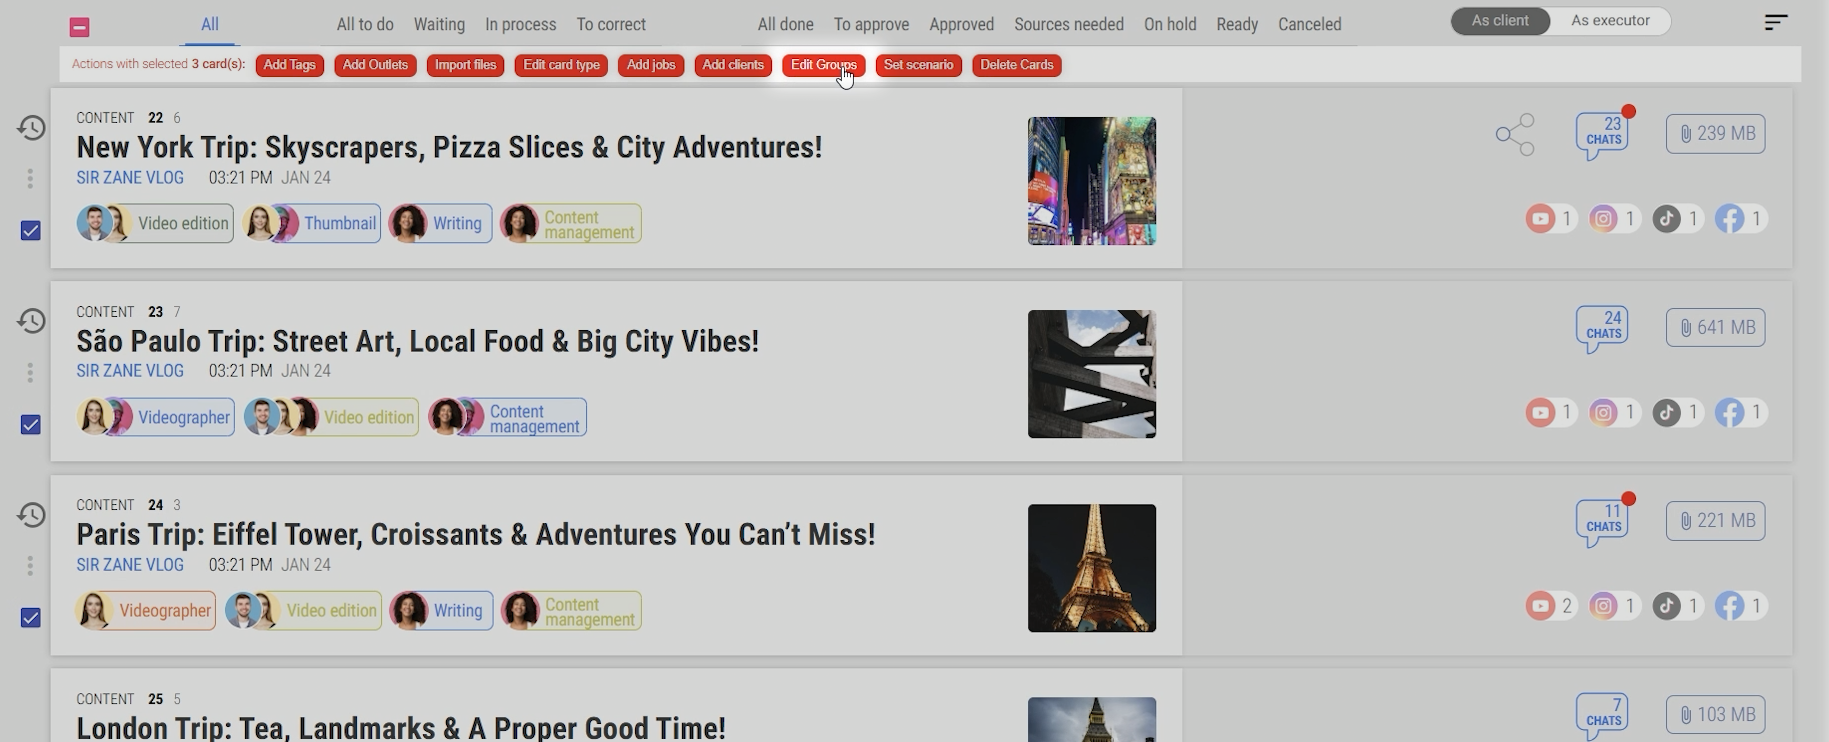Expand three-dot options on São Paulo card
Image resolution: width=1829 pixels, height=742 pixels.
tap(31, 373)
